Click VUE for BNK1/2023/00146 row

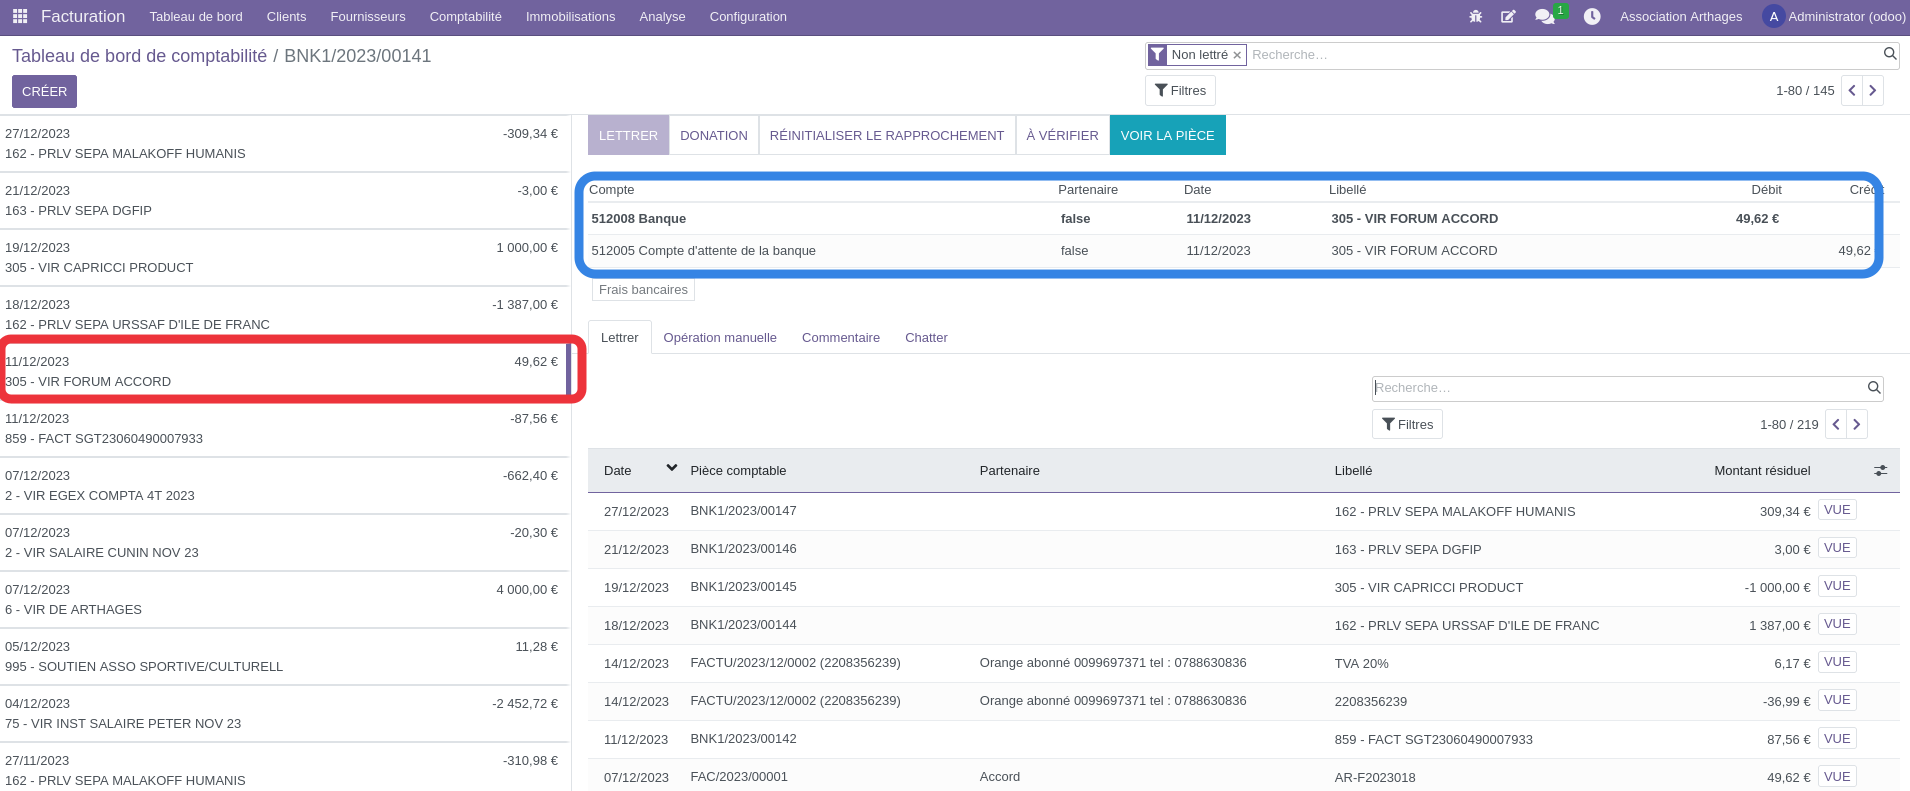[x=1837, y=548]
